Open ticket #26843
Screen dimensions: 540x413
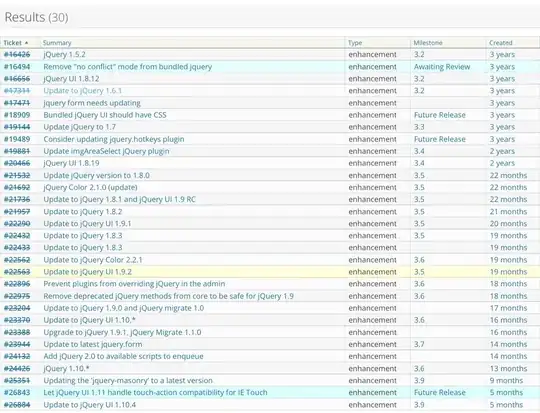click(17, 393)
